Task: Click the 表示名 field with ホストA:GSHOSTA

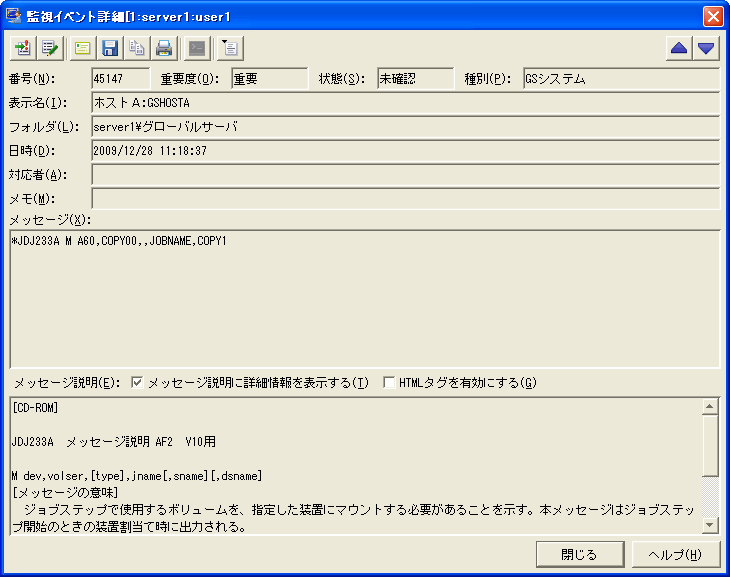Action: pyautogui.click(x=406, y=102)
